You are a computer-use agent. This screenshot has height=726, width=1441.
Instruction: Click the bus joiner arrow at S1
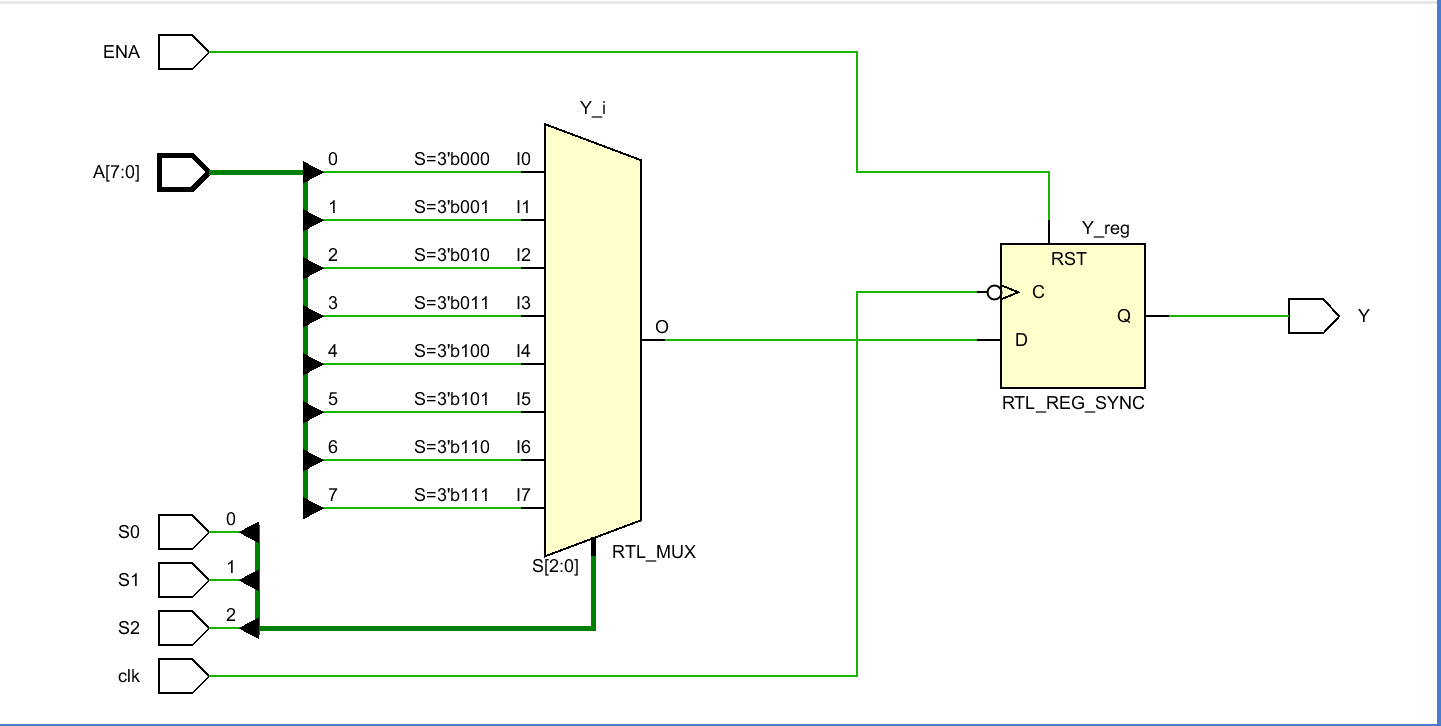click(250, 580)
